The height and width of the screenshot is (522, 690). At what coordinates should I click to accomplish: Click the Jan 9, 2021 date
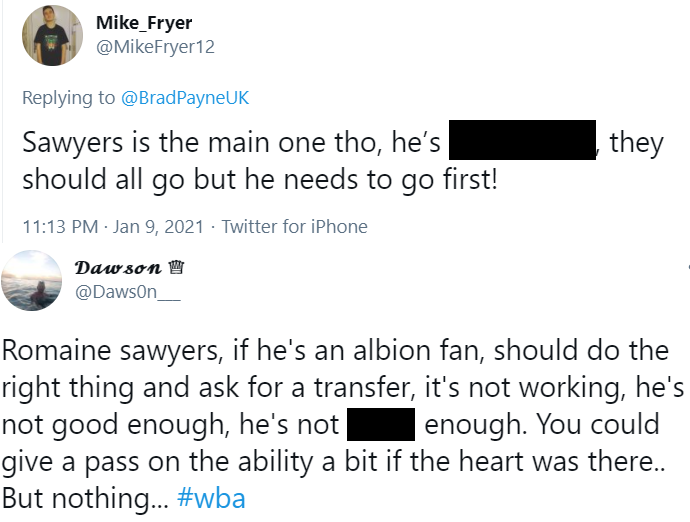(158, 227)
